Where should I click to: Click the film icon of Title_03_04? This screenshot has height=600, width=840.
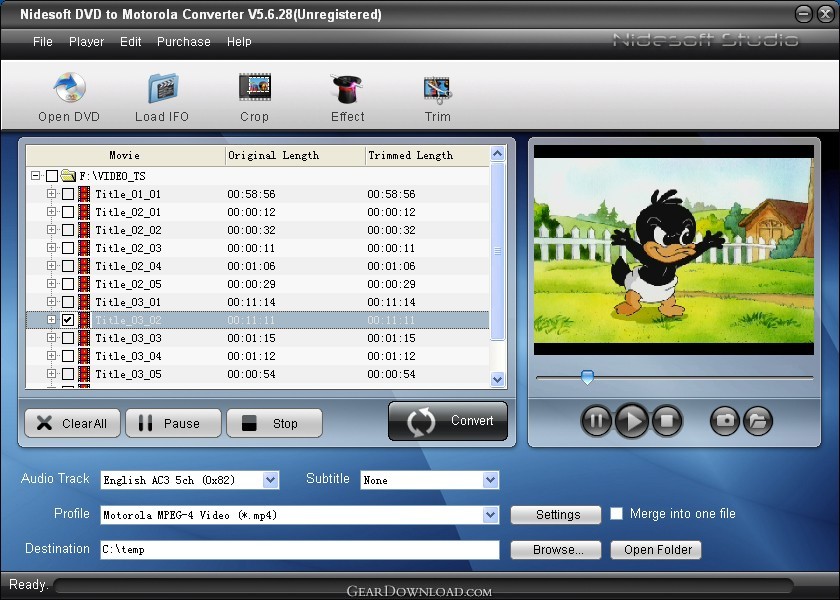[84, 356]
